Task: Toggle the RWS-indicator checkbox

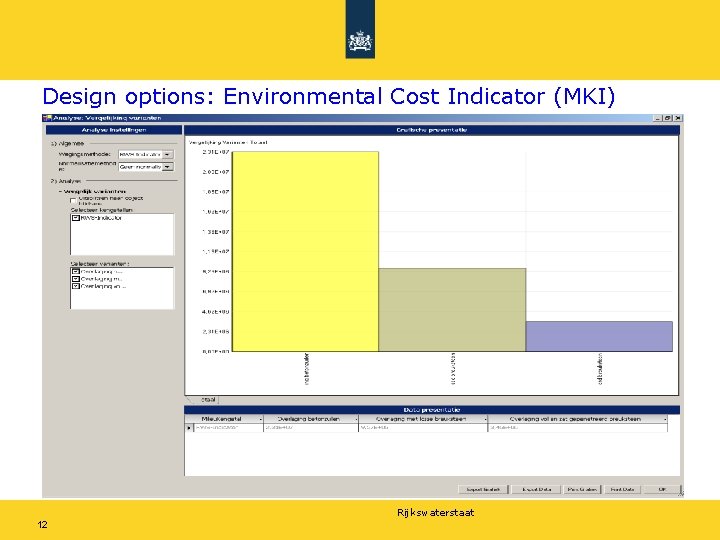Action: click(76, 218)
